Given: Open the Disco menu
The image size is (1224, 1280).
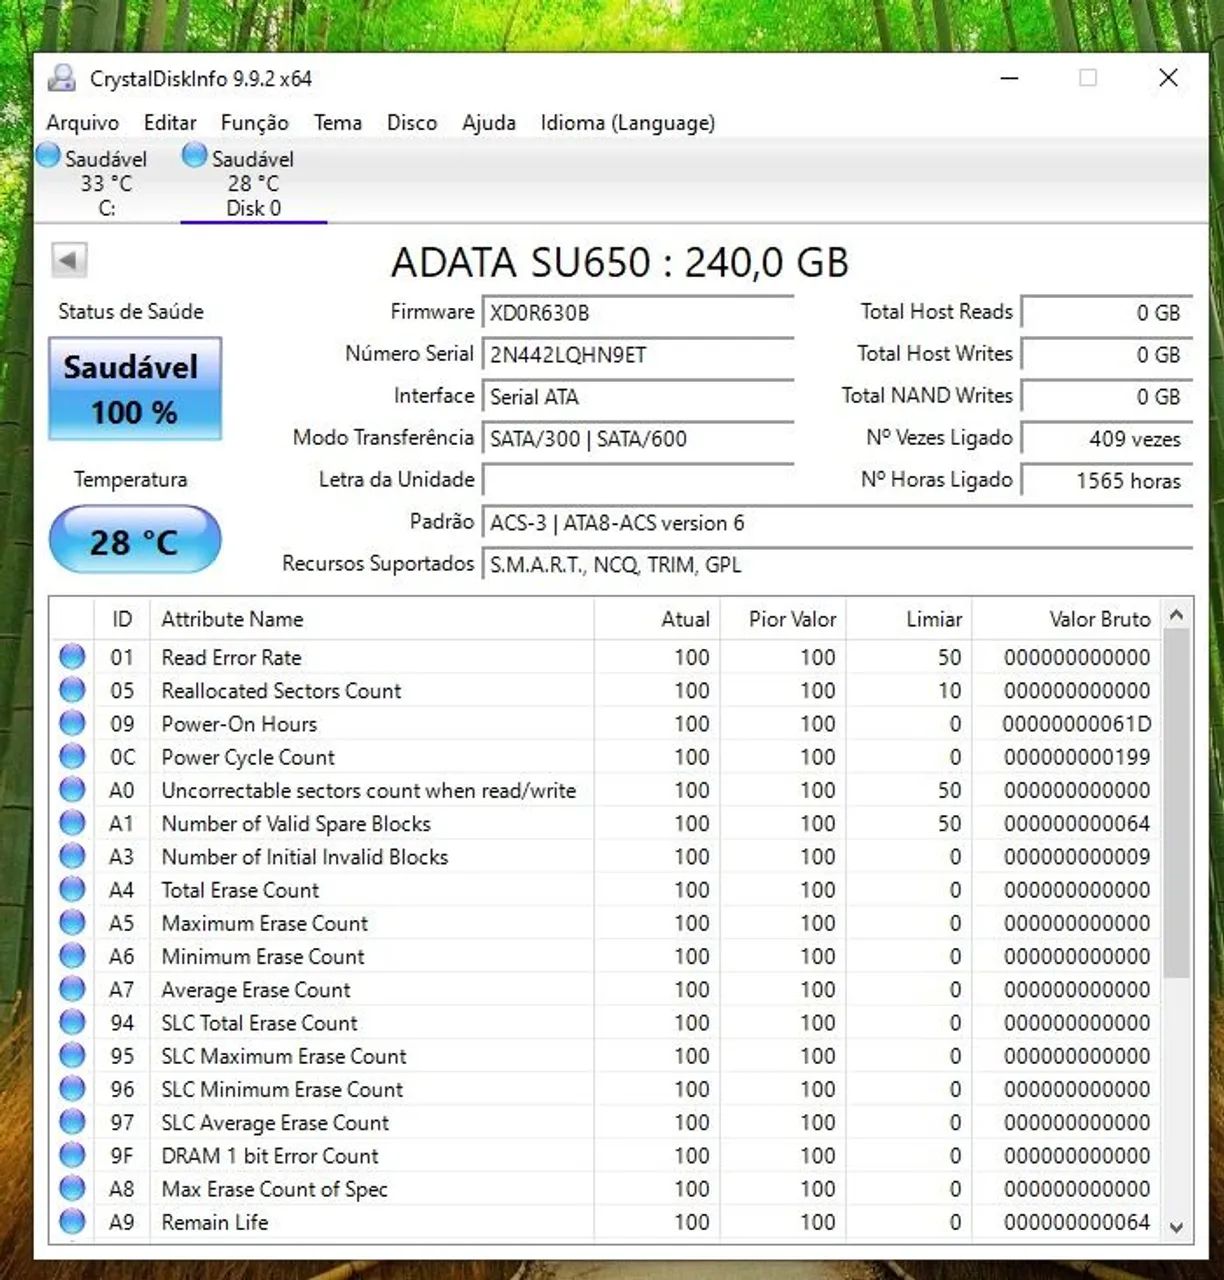Looking at the screenshot, I should [412, 122].
